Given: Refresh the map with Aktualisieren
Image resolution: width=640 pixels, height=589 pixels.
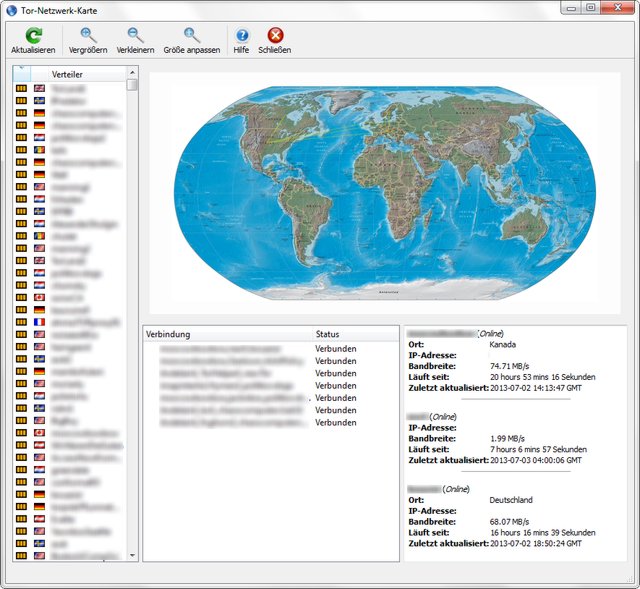Looking at the screenshot, I should point(33,41).
